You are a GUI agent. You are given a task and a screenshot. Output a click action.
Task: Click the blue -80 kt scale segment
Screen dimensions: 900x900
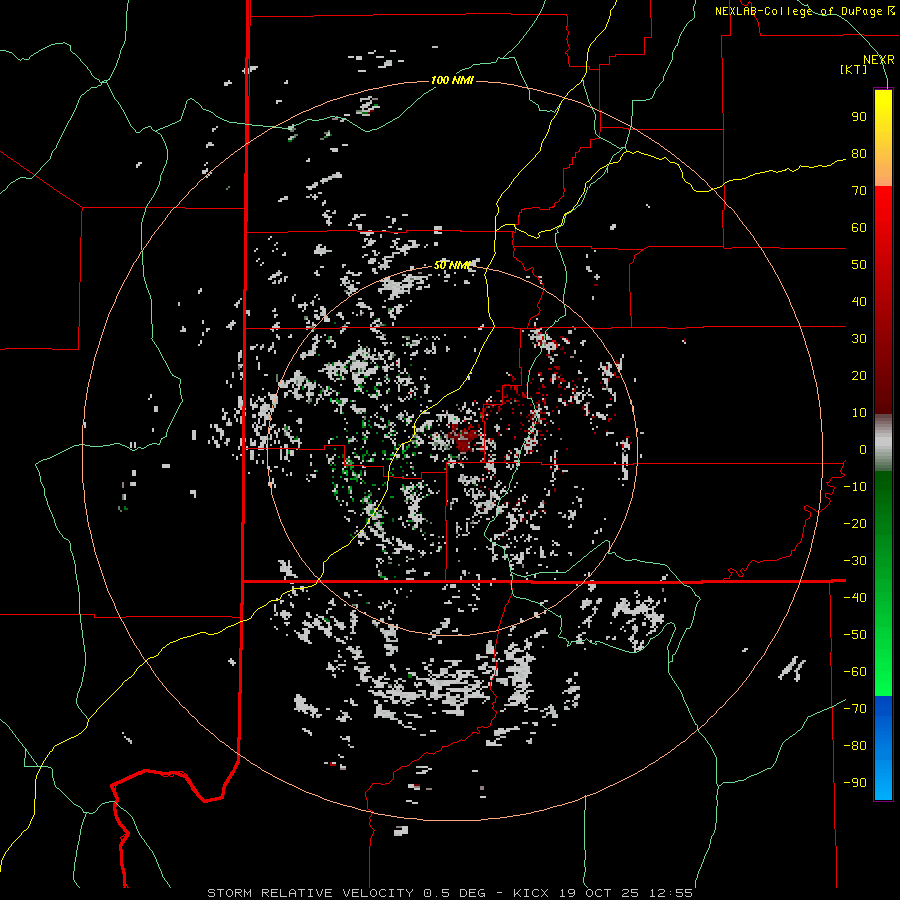click(883, 746)
